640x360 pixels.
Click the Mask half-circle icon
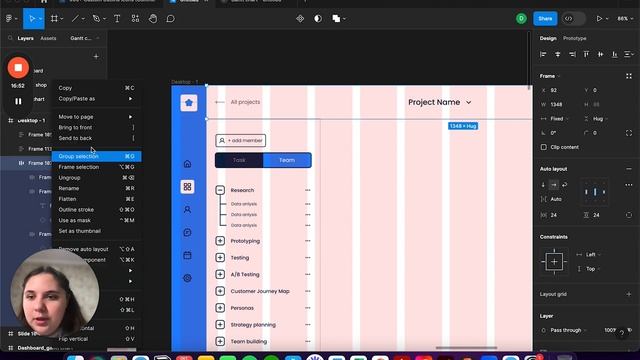[318, 19]
